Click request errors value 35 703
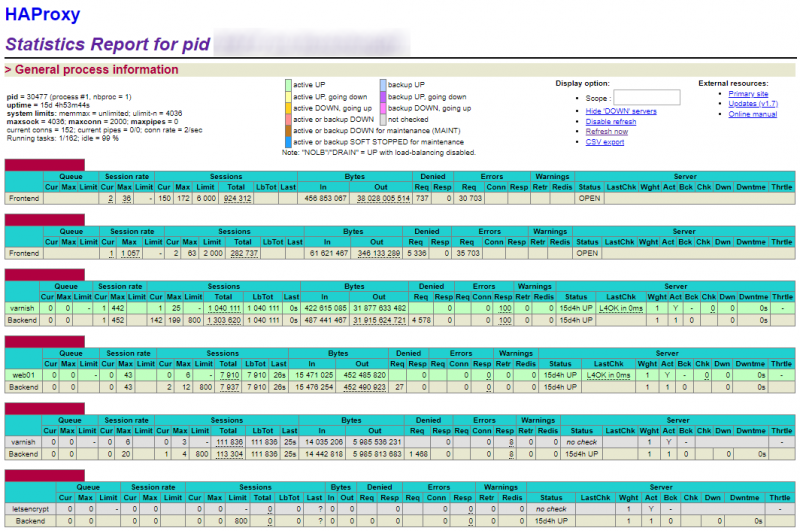The width and height of the screenshot is (800, 531). [468, 253]
